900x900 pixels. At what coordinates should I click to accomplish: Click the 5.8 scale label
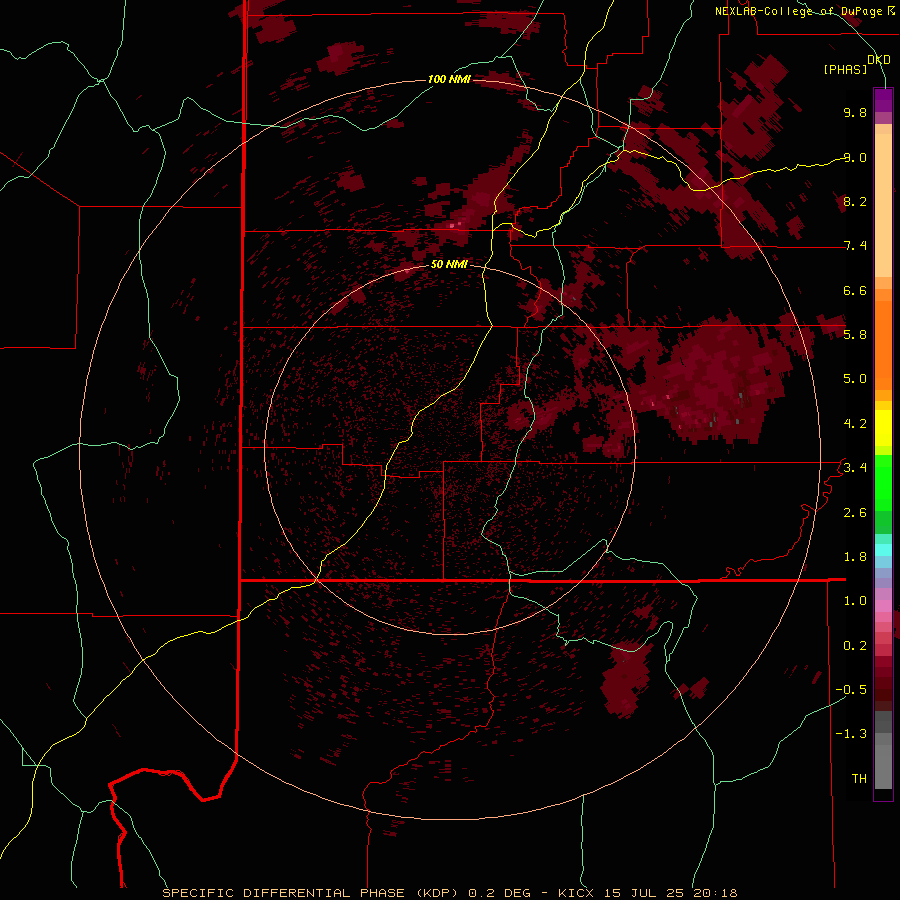tap(855, 334)
